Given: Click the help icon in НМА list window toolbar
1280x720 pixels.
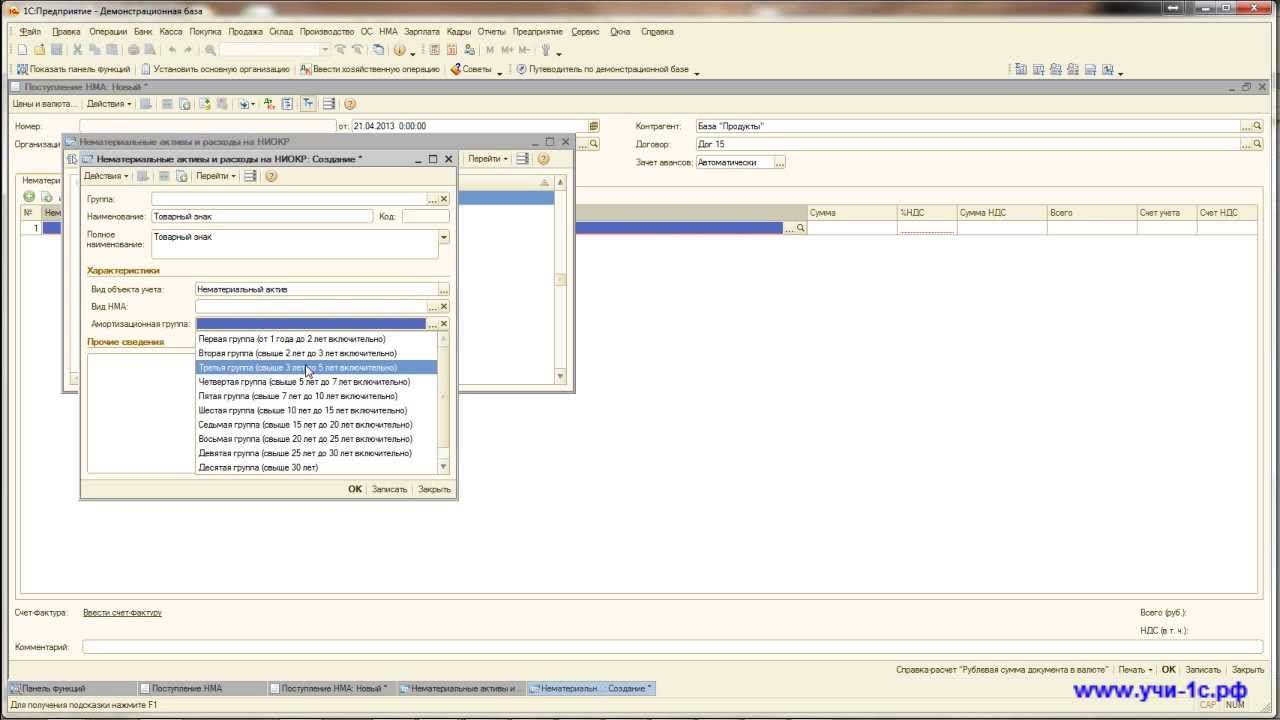Looking at the screenshot, I should click(x=543, y=159).
